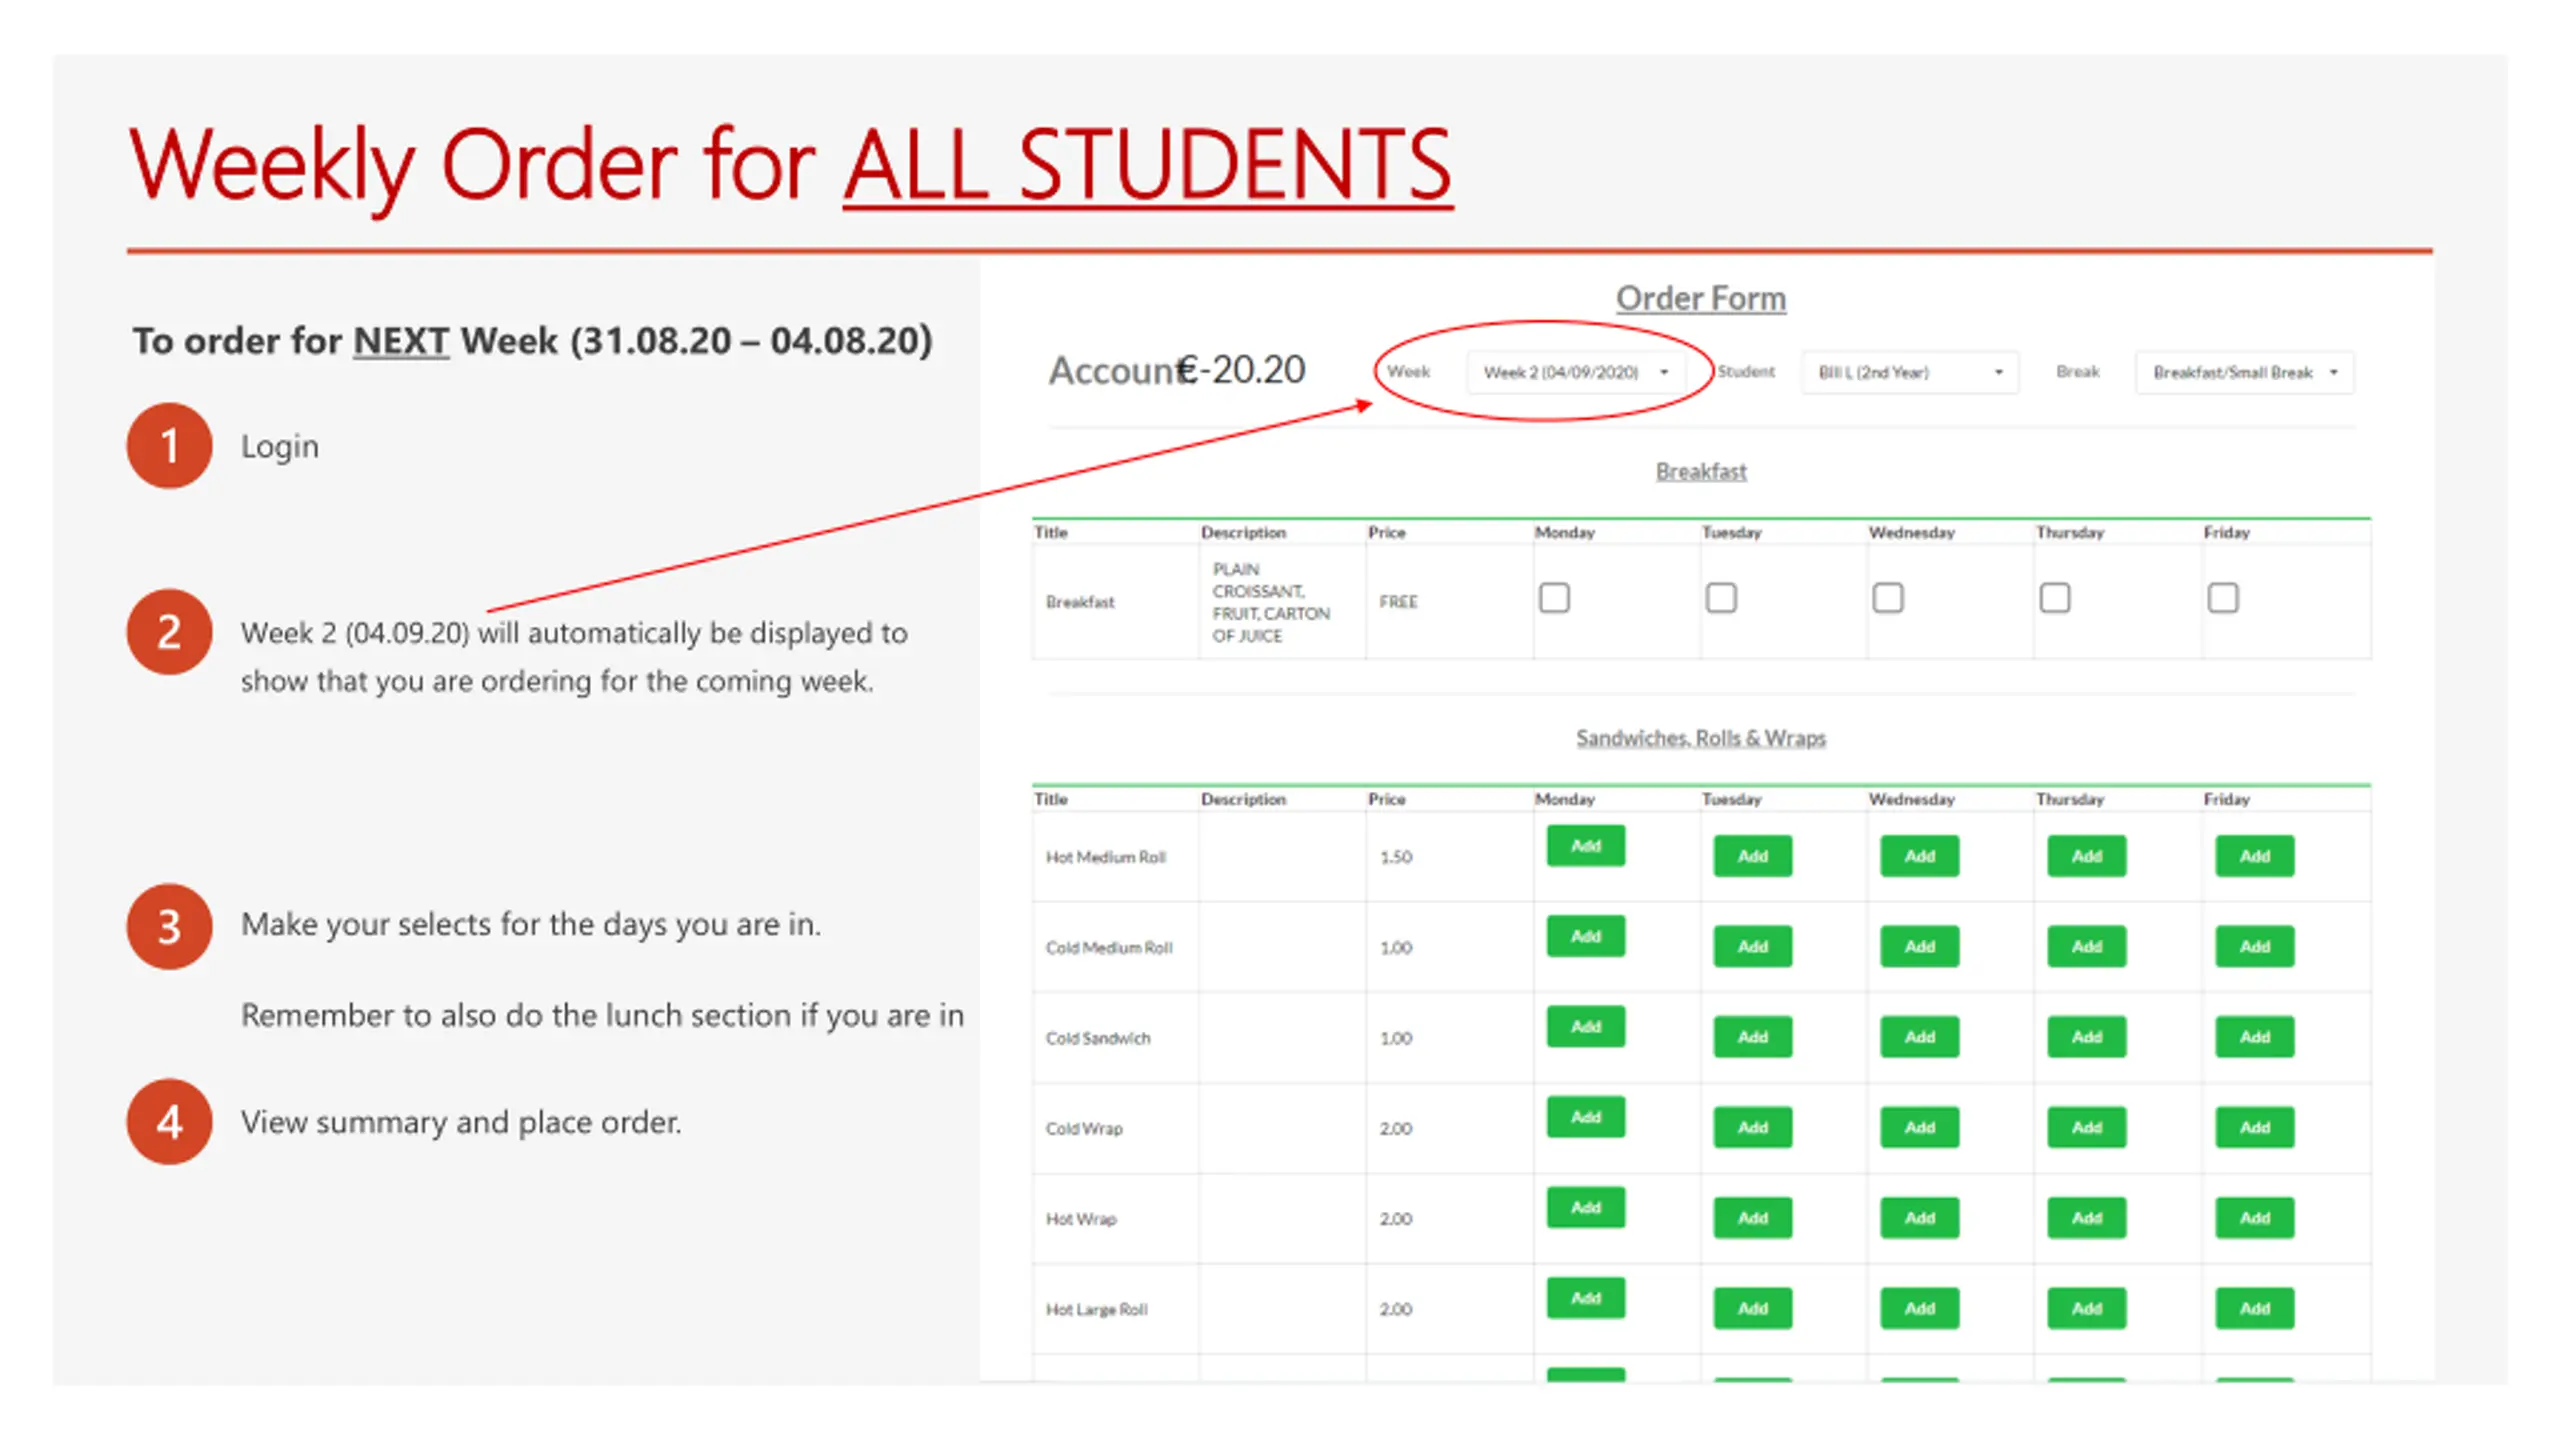Add Hot Wrap for Thursday
Image resolution: width=2560 pixels, height=1440 pixels.
tap(2087, 1218)
